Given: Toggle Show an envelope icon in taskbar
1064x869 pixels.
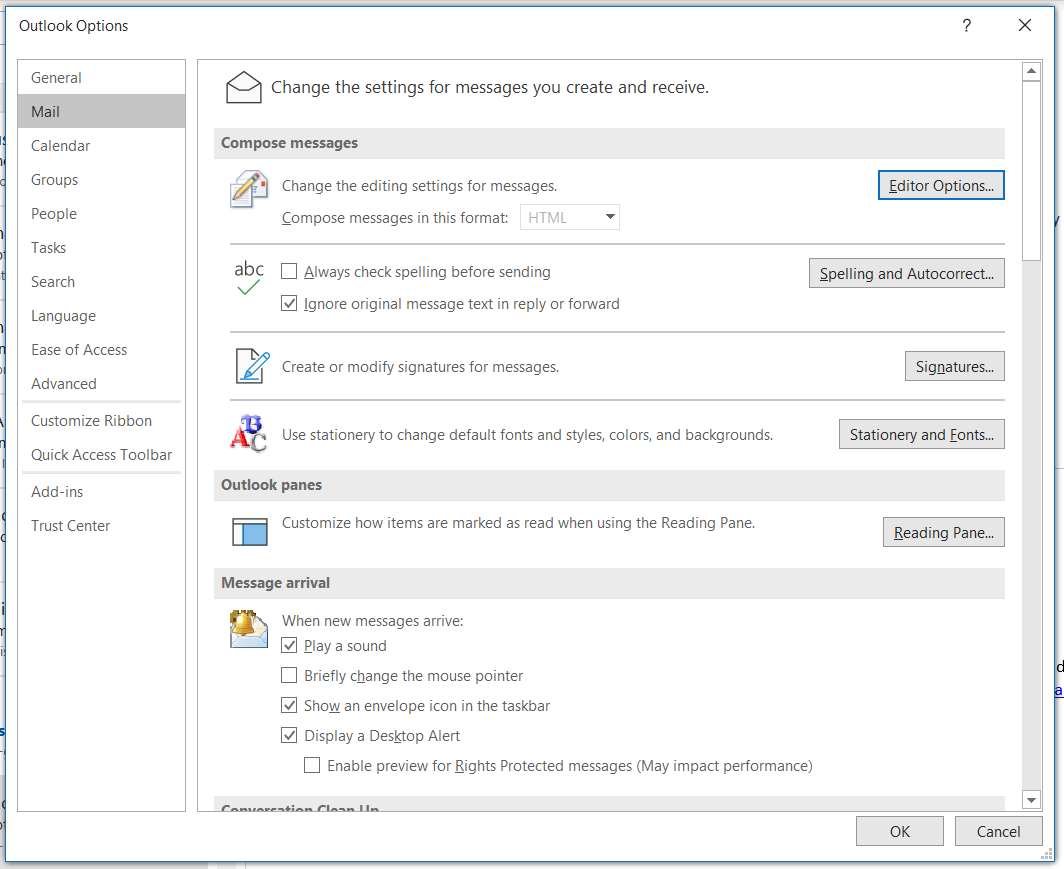Looking at the screenshot, I should tap(289, 706).
